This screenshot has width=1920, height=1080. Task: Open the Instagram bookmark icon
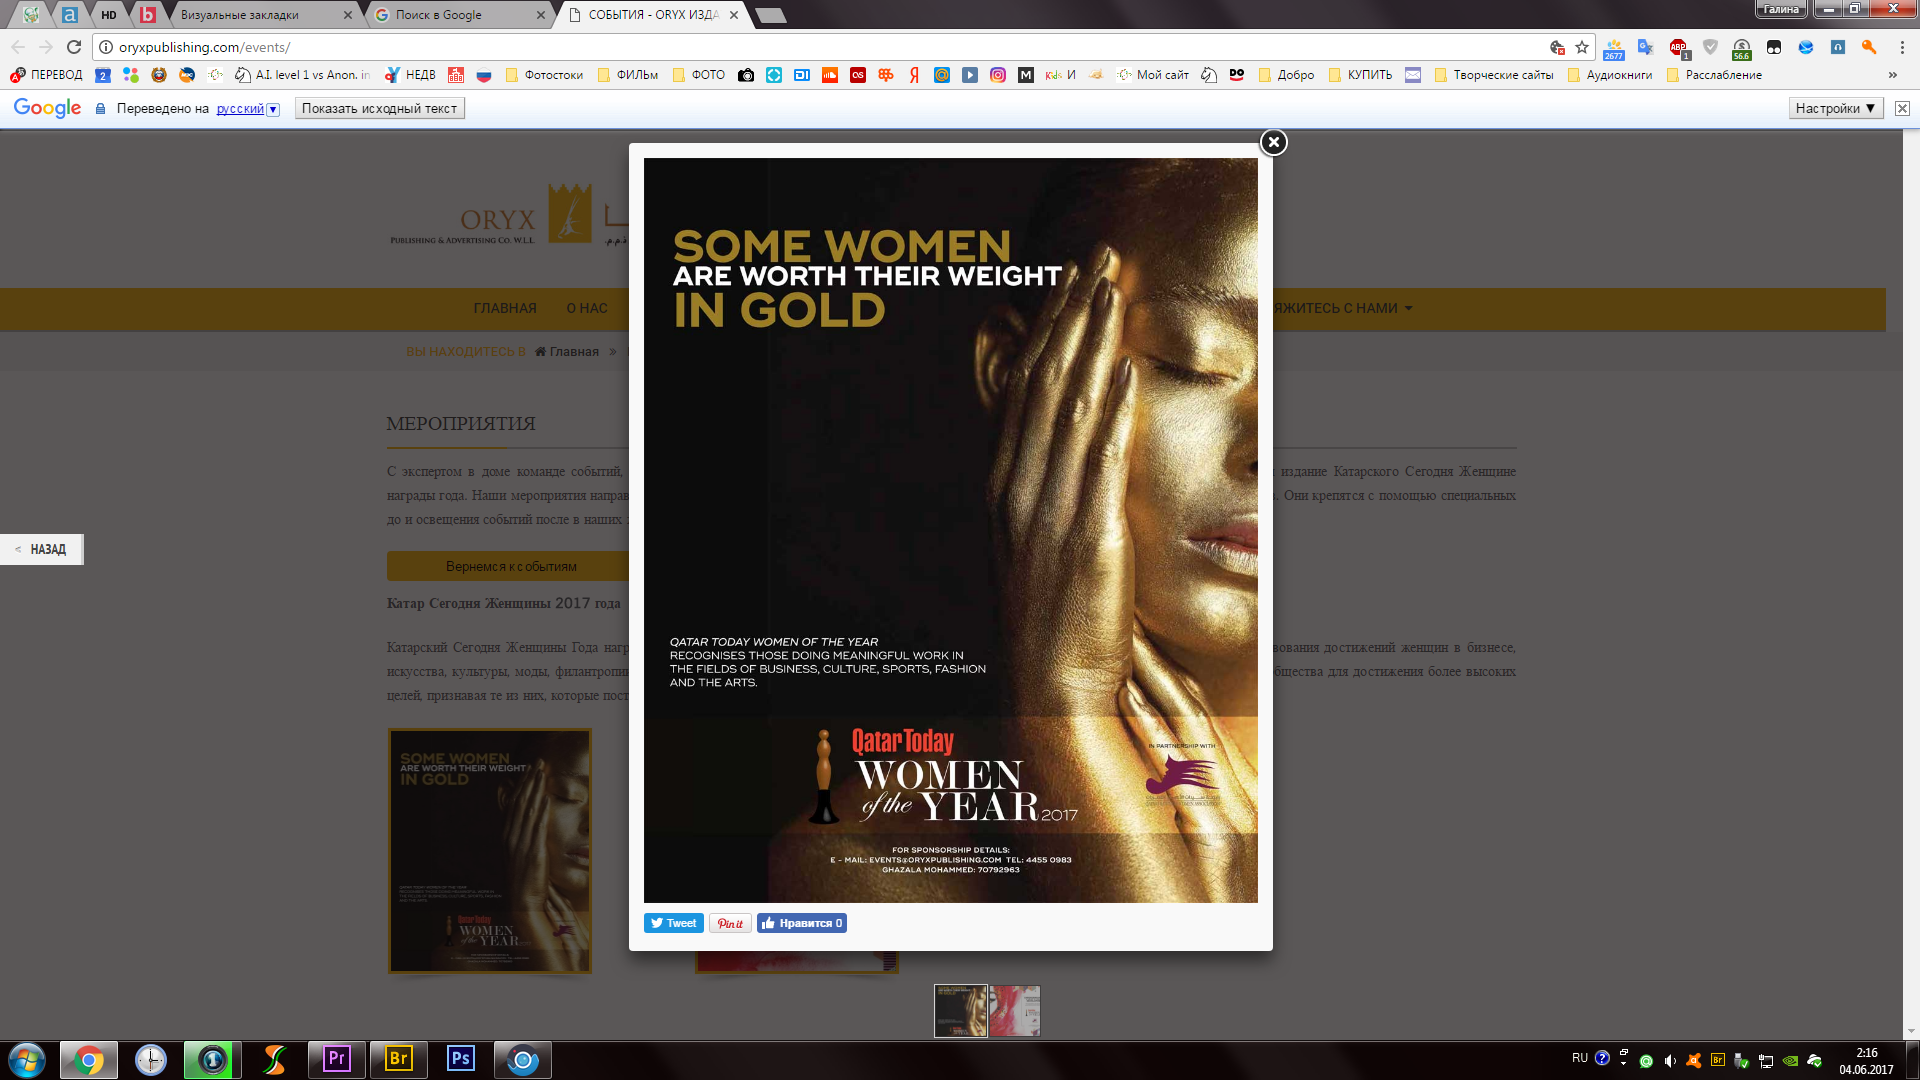coord(998,75)
